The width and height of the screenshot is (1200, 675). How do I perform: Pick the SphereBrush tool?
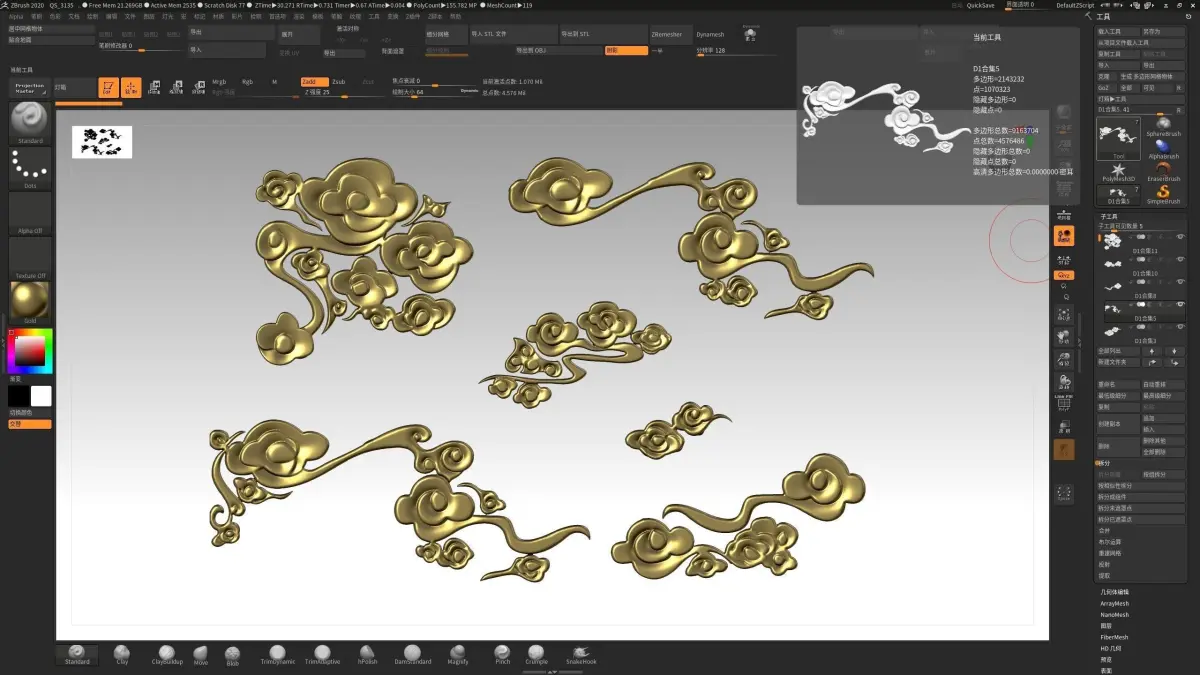click(x=1163, y=126)
